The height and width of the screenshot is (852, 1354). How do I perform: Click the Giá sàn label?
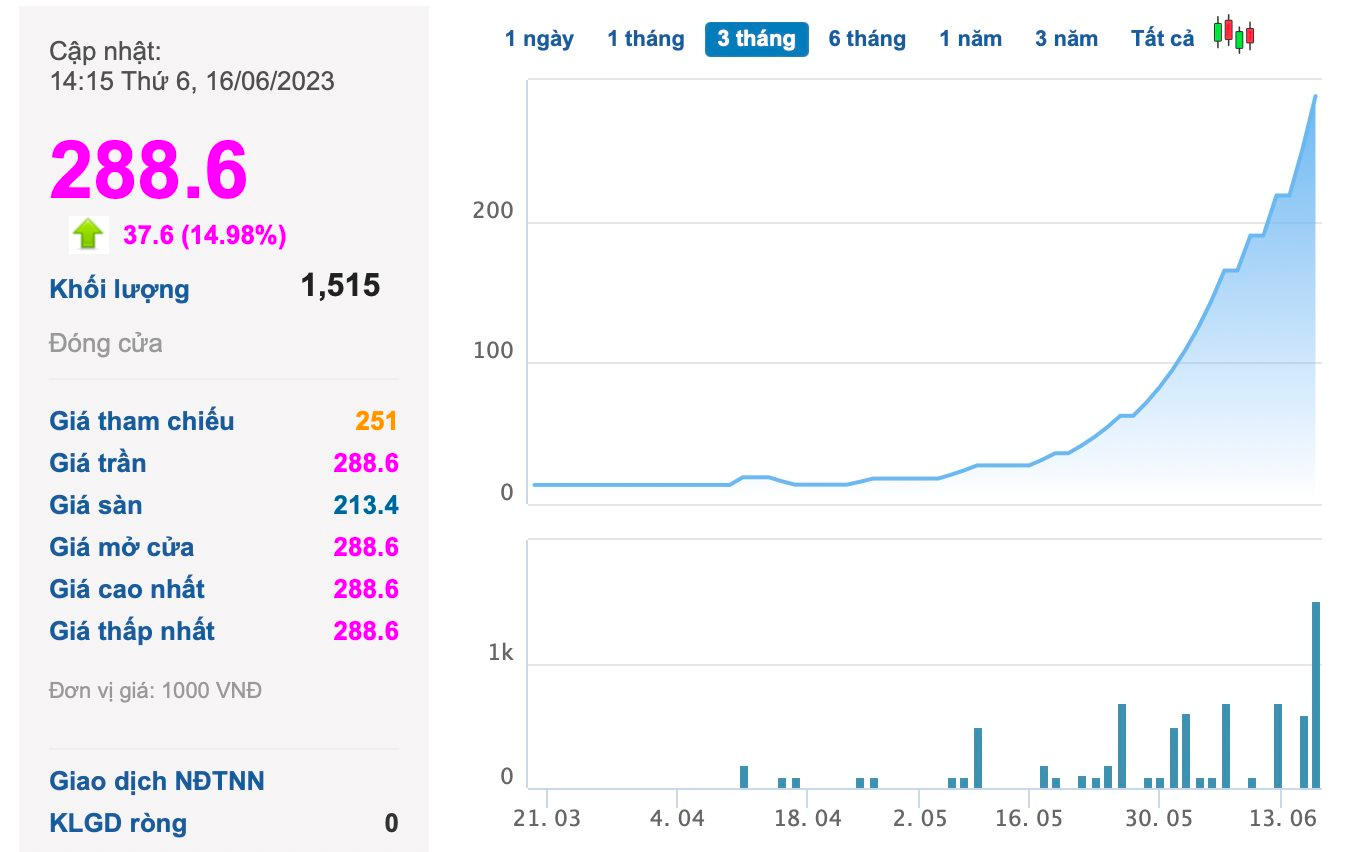click(96, 505)
